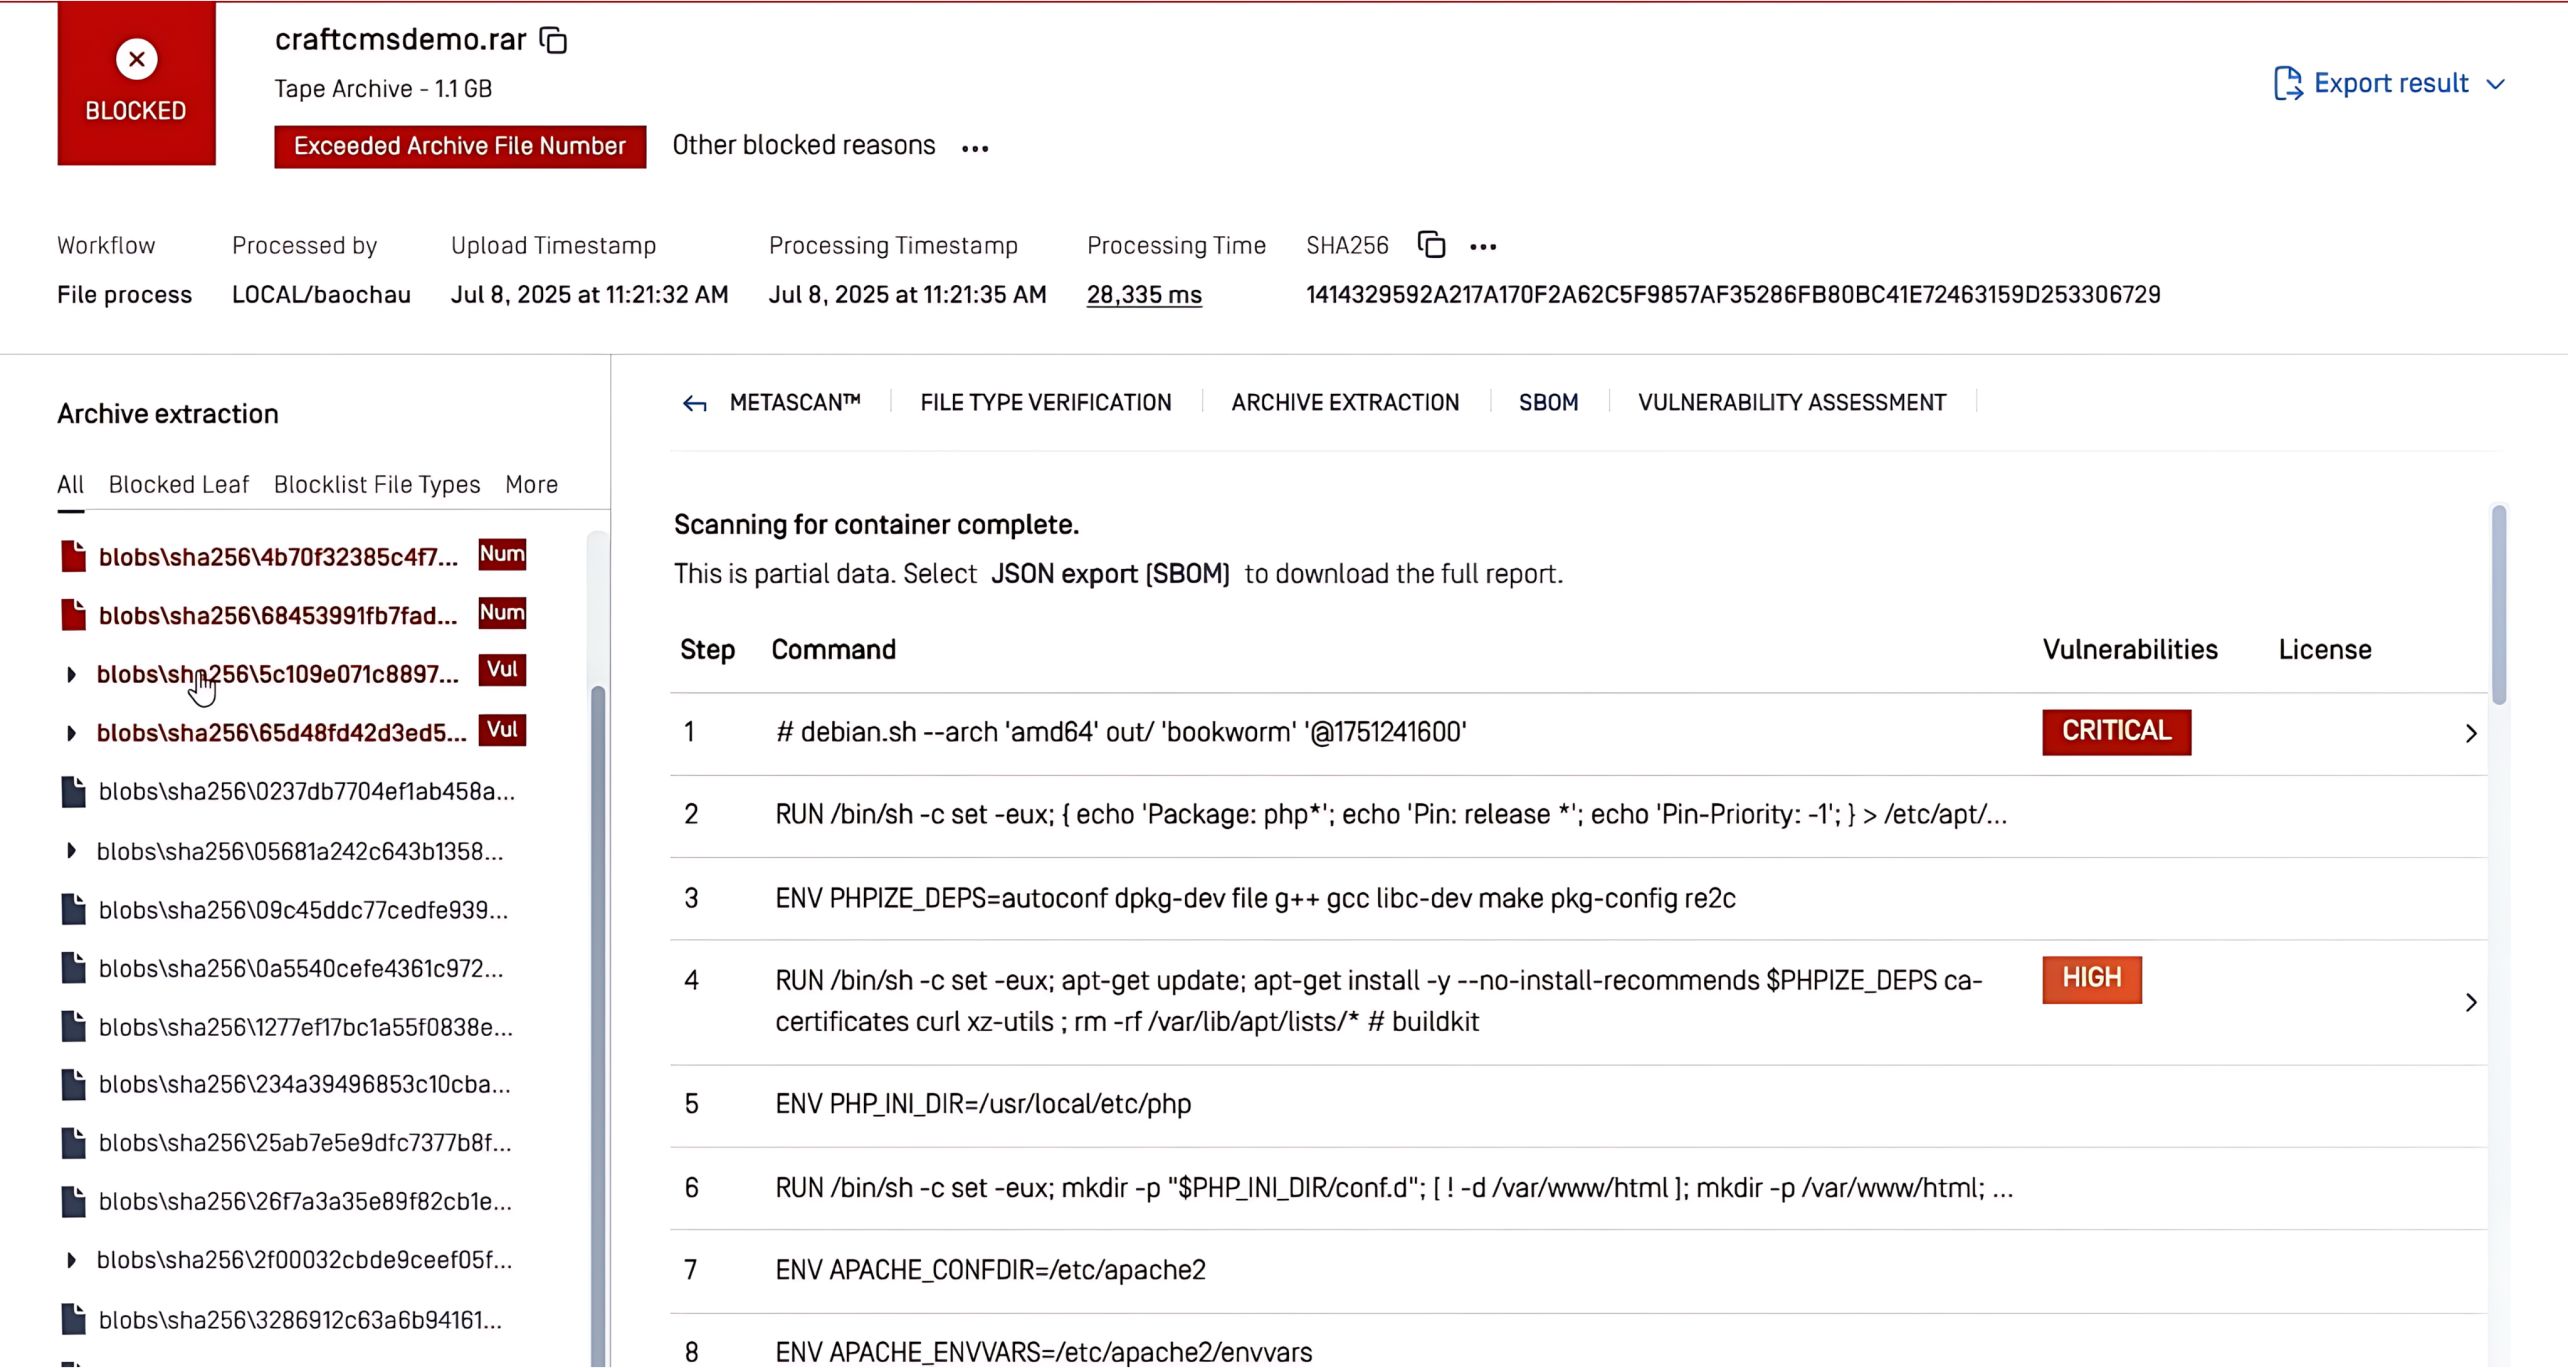Click Num badge on 68453991fb7fad blob
This screenshot has width=2568, height=1368.
(502, 613)
